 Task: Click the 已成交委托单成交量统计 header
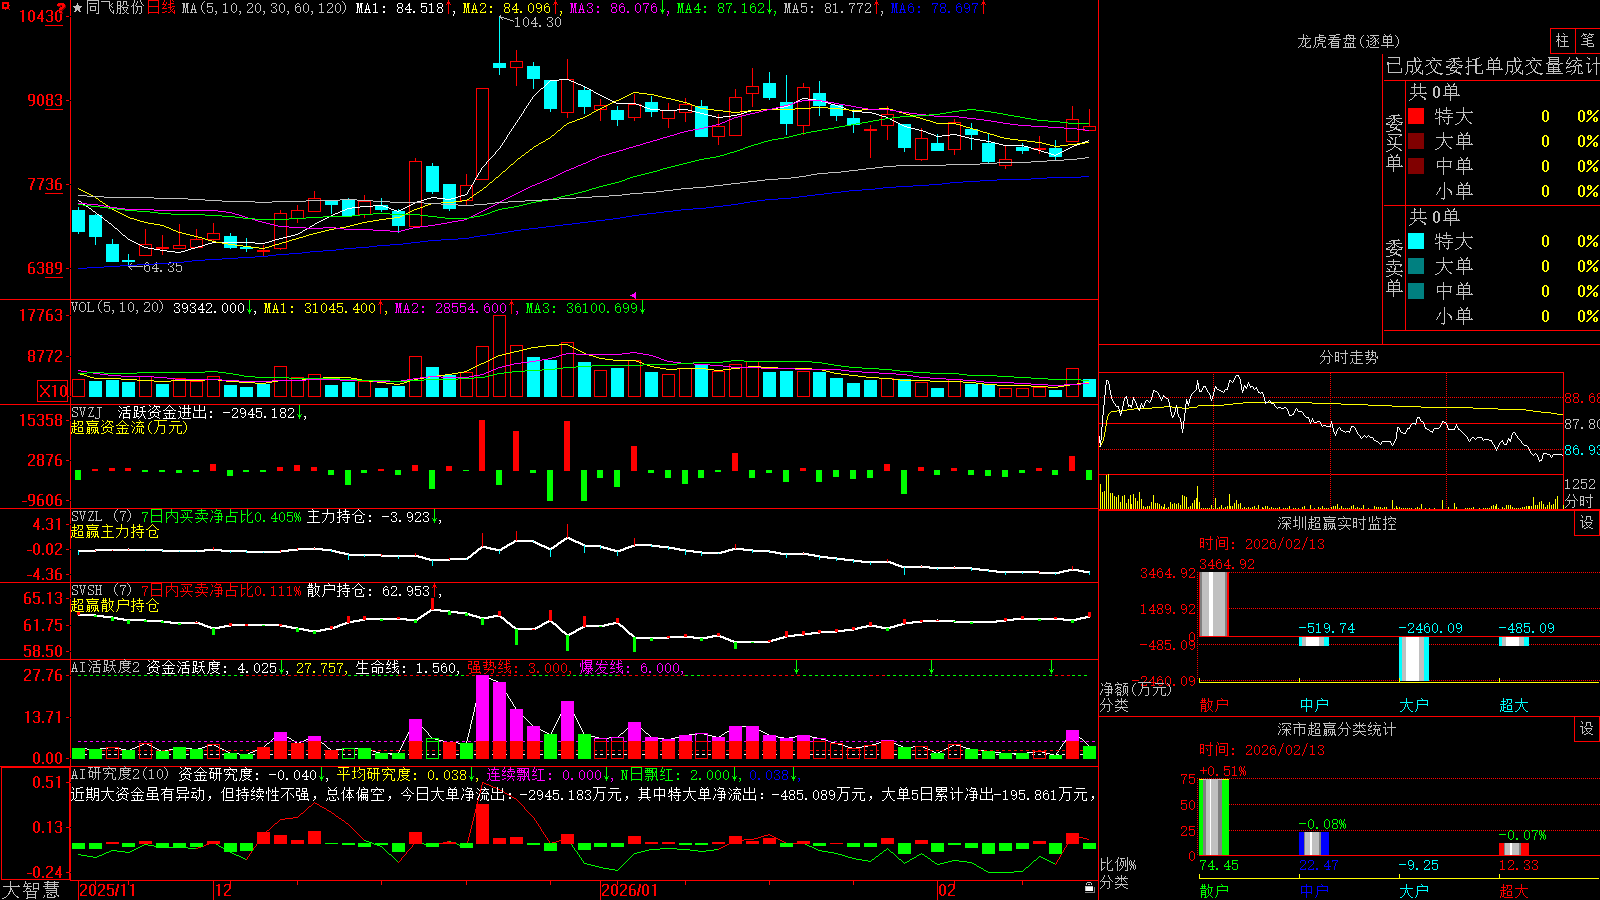click(x=1492, y=66)
